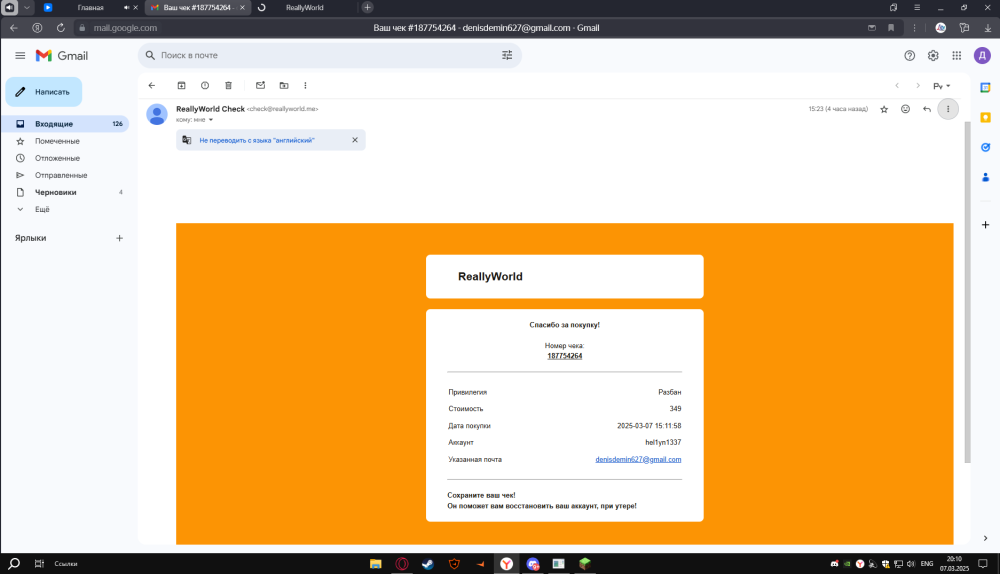Reply to the email arrow icon
Viewport: 1000px width, 574px height.
(927, 109)
